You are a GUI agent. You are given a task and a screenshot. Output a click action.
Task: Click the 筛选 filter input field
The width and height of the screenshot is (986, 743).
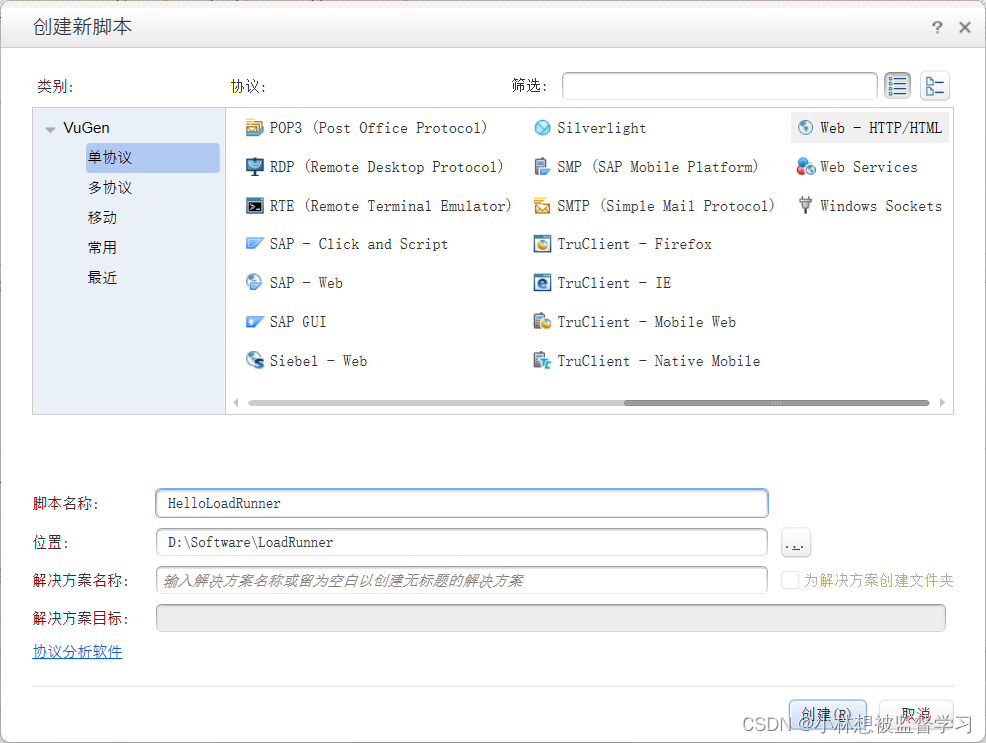(x=719, y=86)
